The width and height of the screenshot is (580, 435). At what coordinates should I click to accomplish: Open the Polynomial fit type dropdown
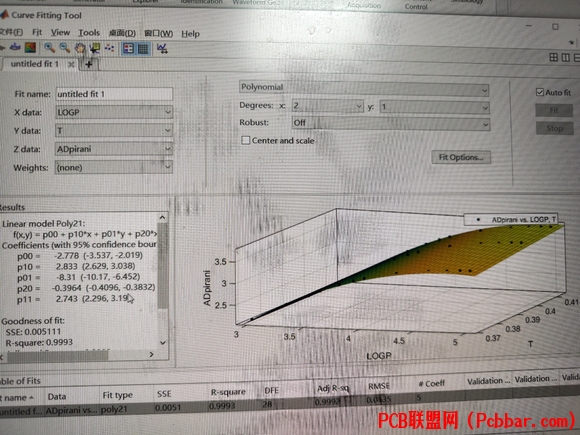click(364, 88)
